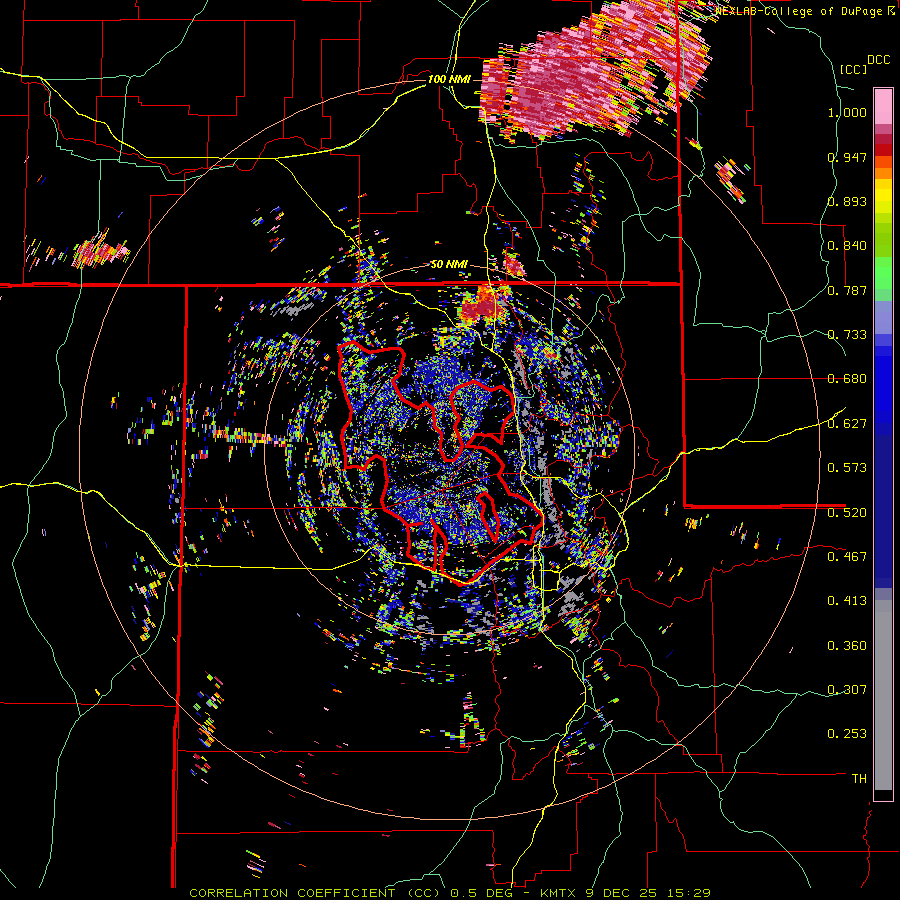Click the 0.307 legend value

(847, 690)
